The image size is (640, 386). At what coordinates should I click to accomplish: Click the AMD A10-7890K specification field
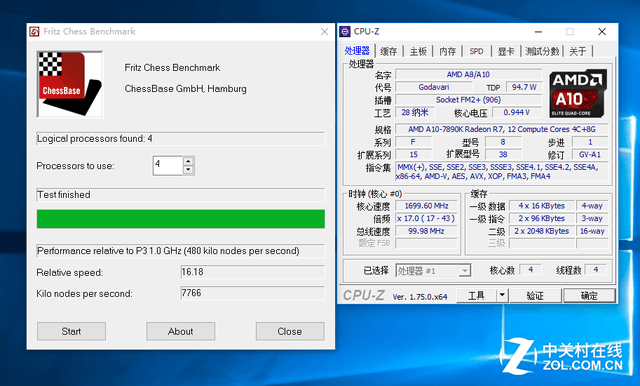(x=502, y=129)
